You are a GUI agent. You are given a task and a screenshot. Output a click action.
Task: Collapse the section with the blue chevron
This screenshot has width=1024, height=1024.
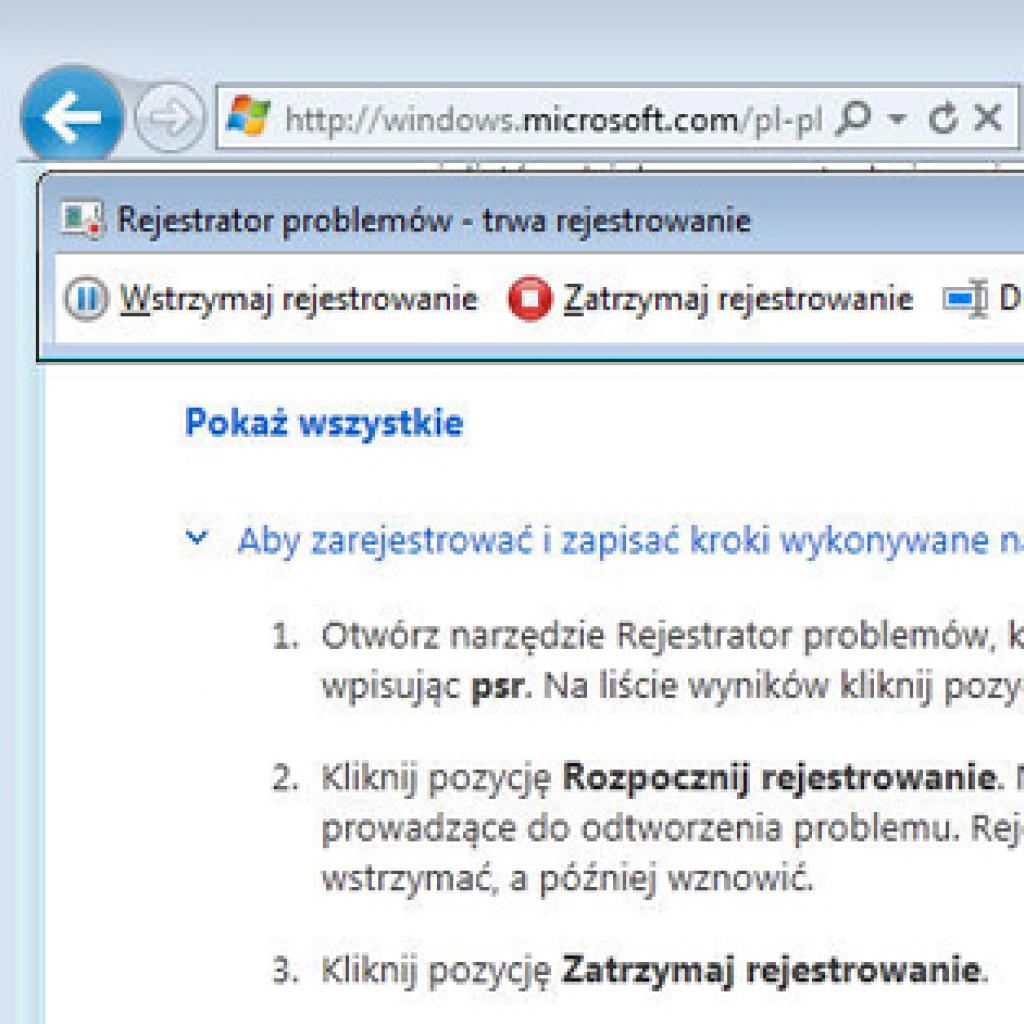197,538
